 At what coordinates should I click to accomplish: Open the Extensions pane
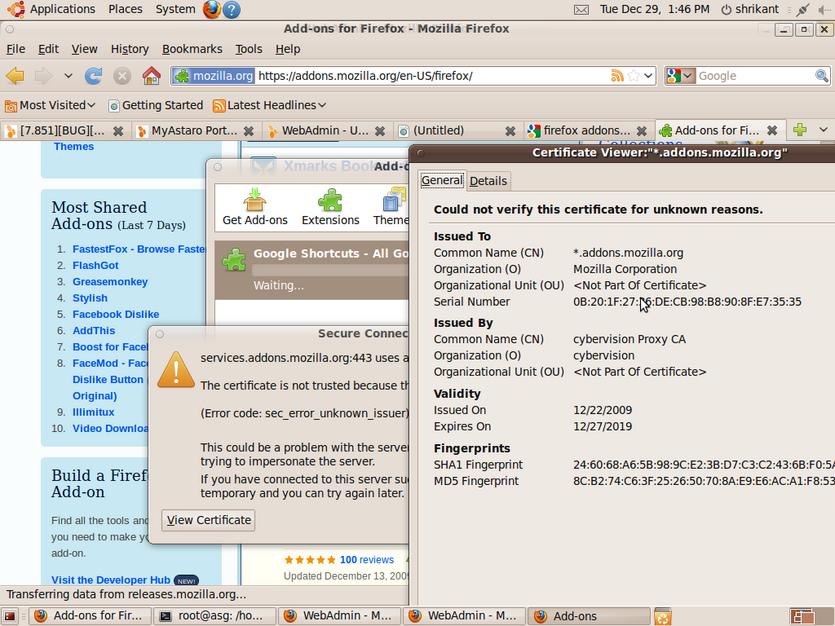[x=330, y=207]
